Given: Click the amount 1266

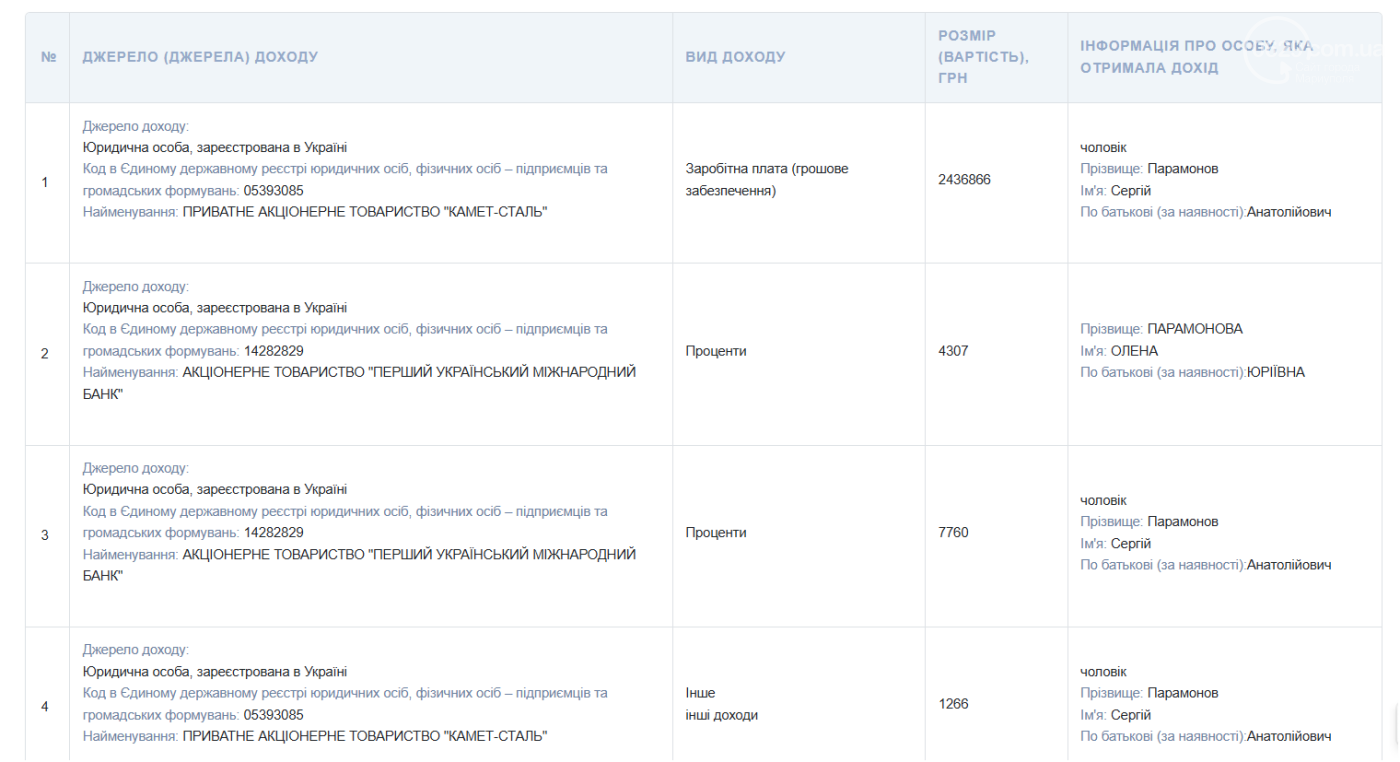Looking at the screenshot, I should [953, 704].
